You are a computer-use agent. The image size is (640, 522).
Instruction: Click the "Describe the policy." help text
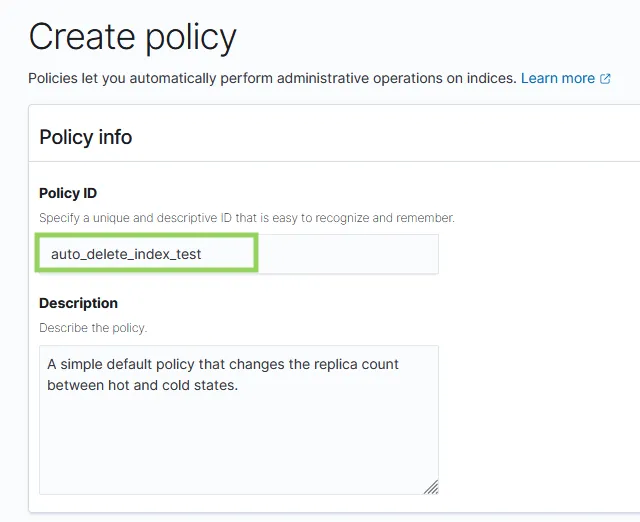pos(93,327)
